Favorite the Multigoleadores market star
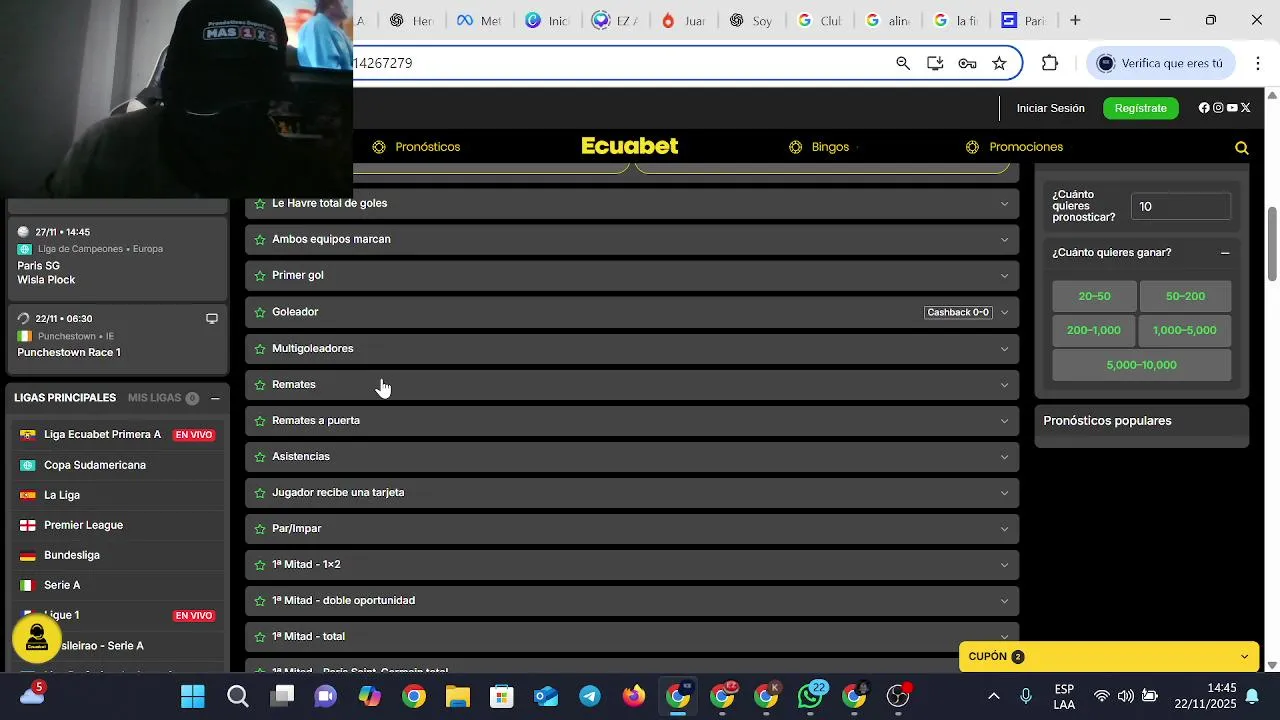This screenshot has height=720, width=1280. 260,349
